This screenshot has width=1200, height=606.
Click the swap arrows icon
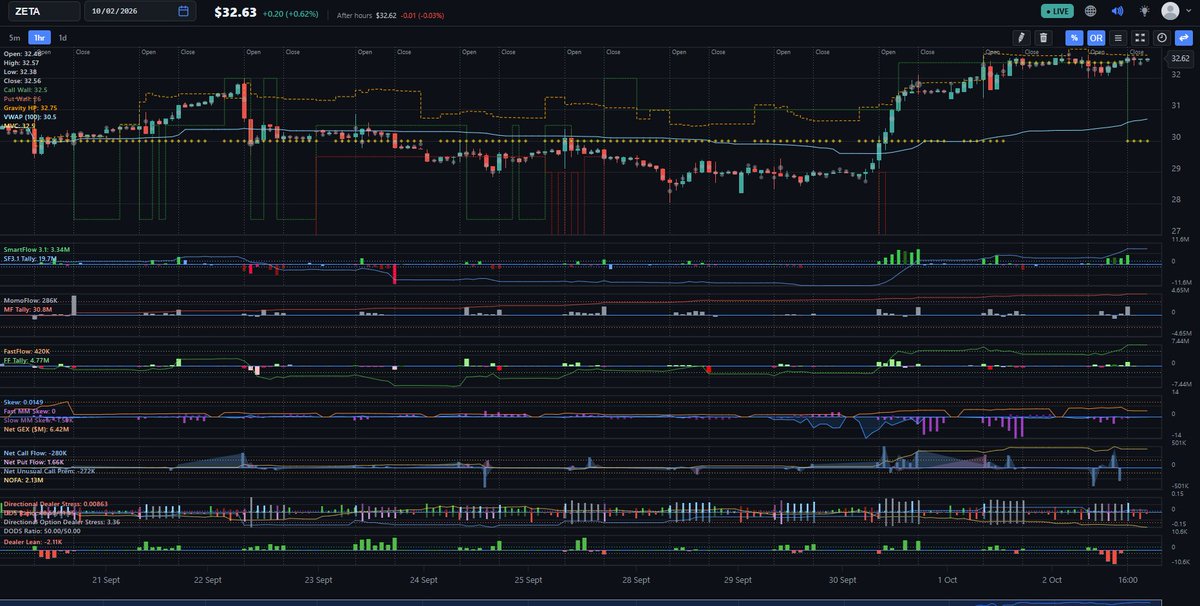tap(1184, 37)
